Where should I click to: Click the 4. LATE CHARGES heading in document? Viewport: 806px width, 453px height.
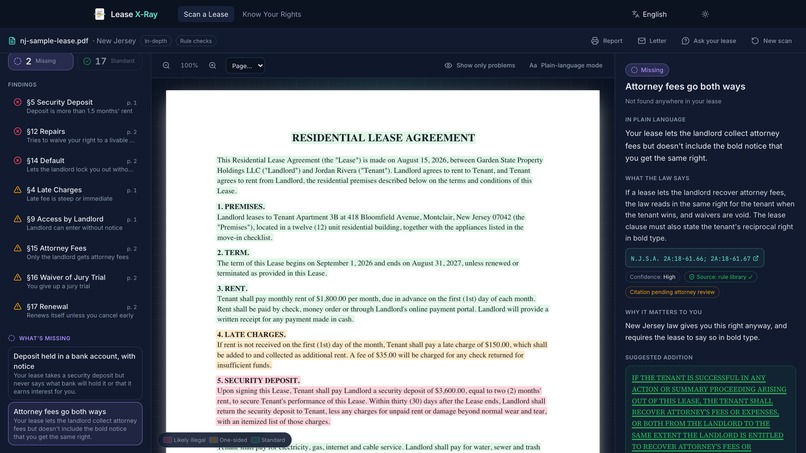coord(251,334)
